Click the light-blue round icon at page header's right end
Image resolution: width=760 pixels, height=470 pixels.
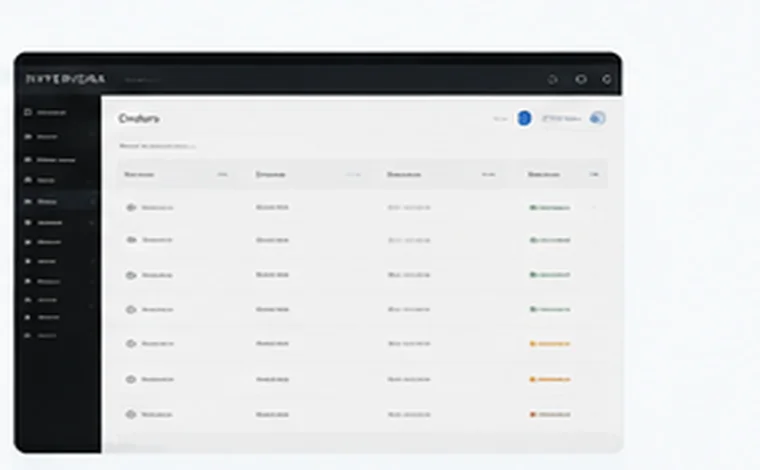[x=598, y=118]
